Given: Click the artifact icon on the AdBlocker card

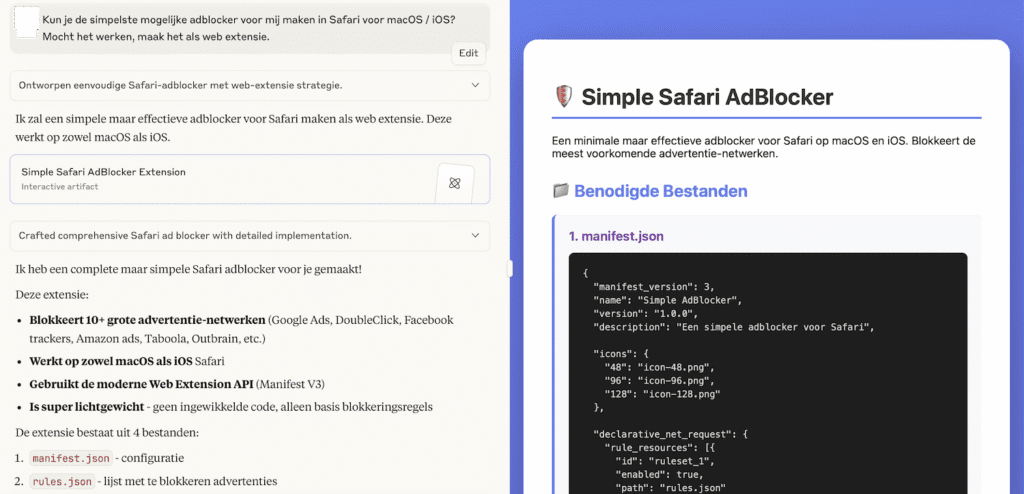Looking at the screenshot, I should coord(455,181).
